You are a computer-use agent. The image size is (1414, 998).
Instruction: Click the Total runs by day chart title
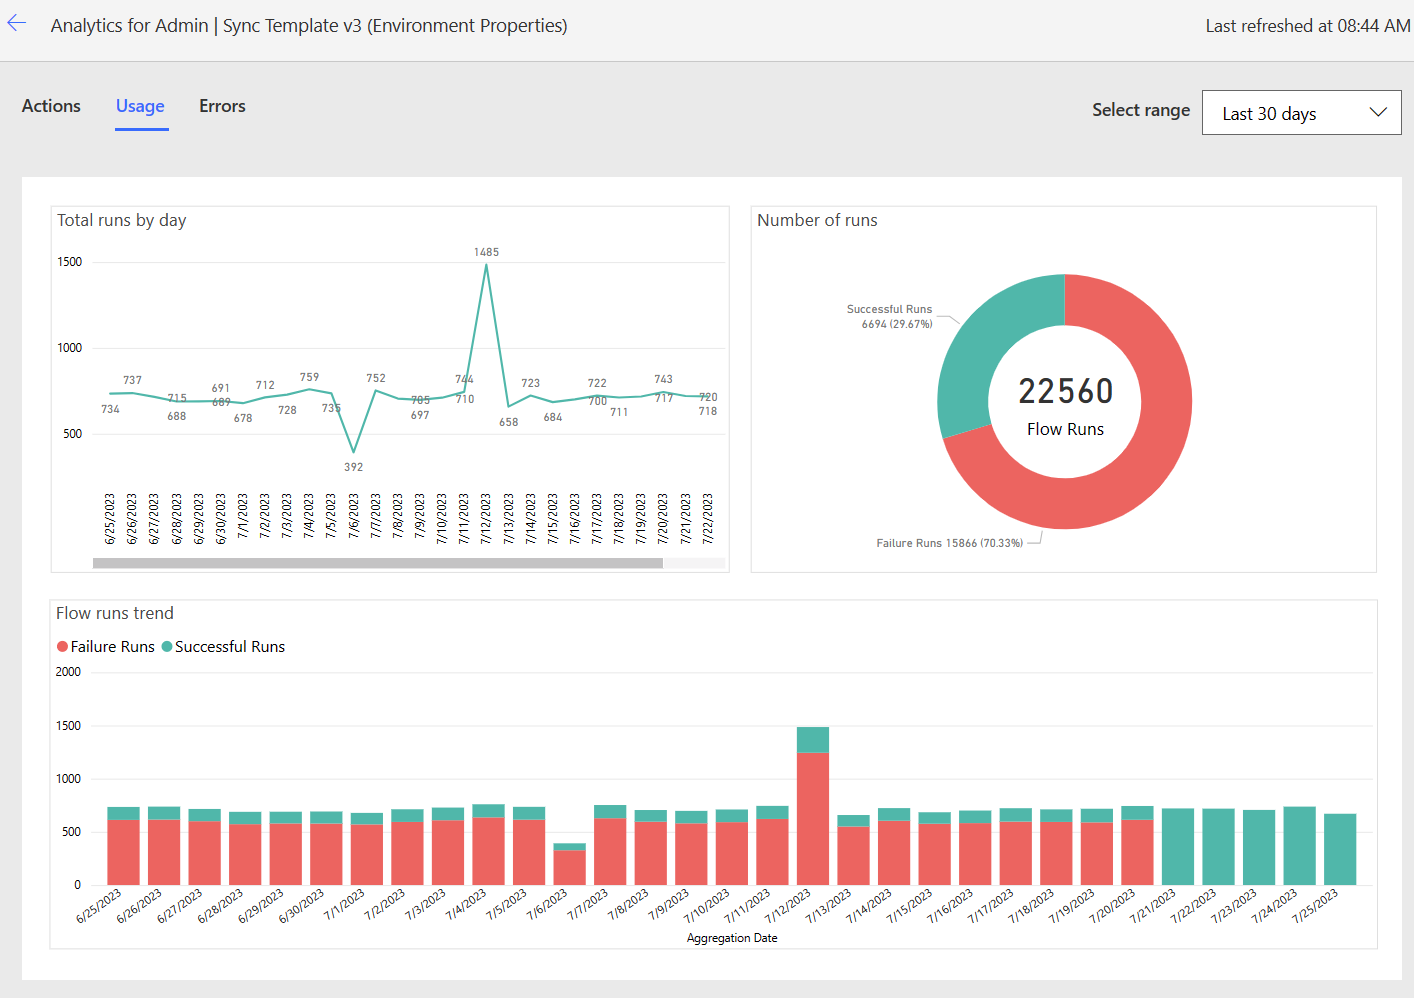[121, 220]
